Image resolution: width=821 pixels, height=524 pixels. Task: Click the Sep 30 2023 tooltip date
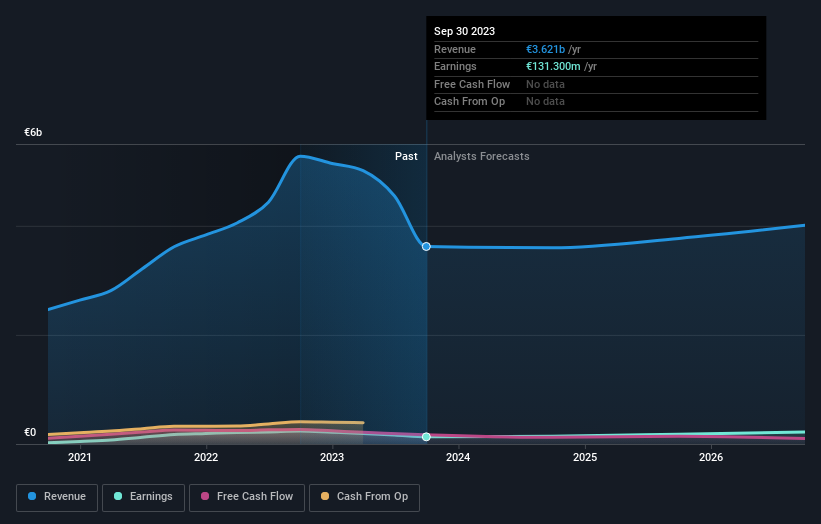pos(464,31)
